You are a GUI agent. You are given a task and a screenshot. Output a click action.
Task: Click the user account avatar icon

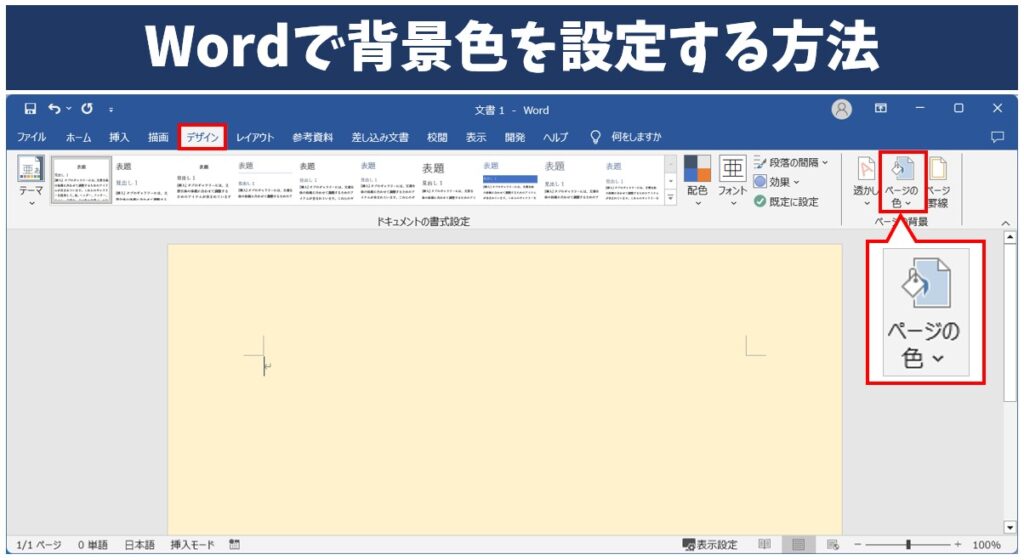point(841,109)
